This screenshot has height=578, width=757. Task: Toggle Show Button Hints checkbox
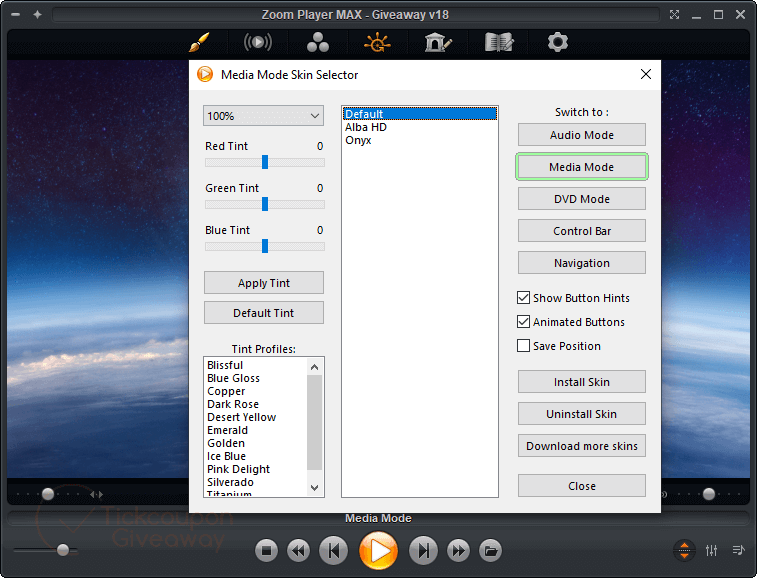[523, 297]
